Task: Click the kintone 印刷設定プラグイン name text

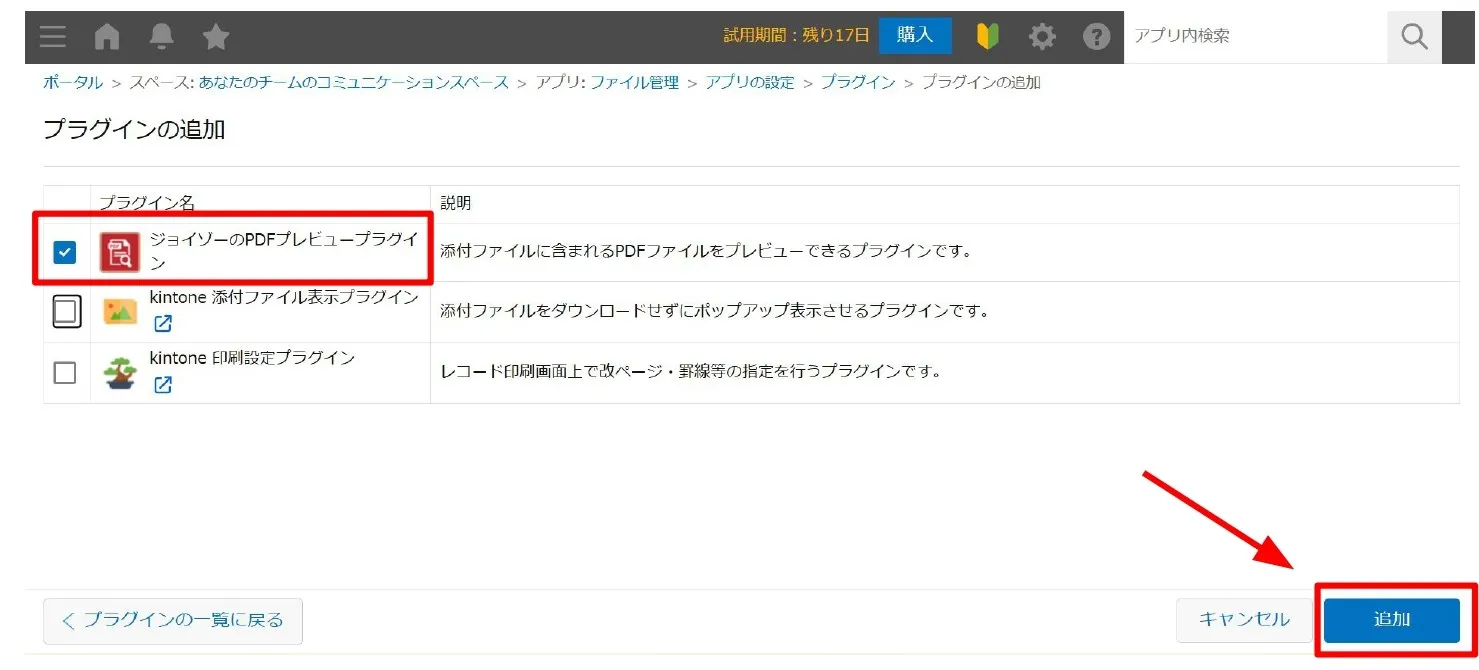Action: [x=252, y=358]
